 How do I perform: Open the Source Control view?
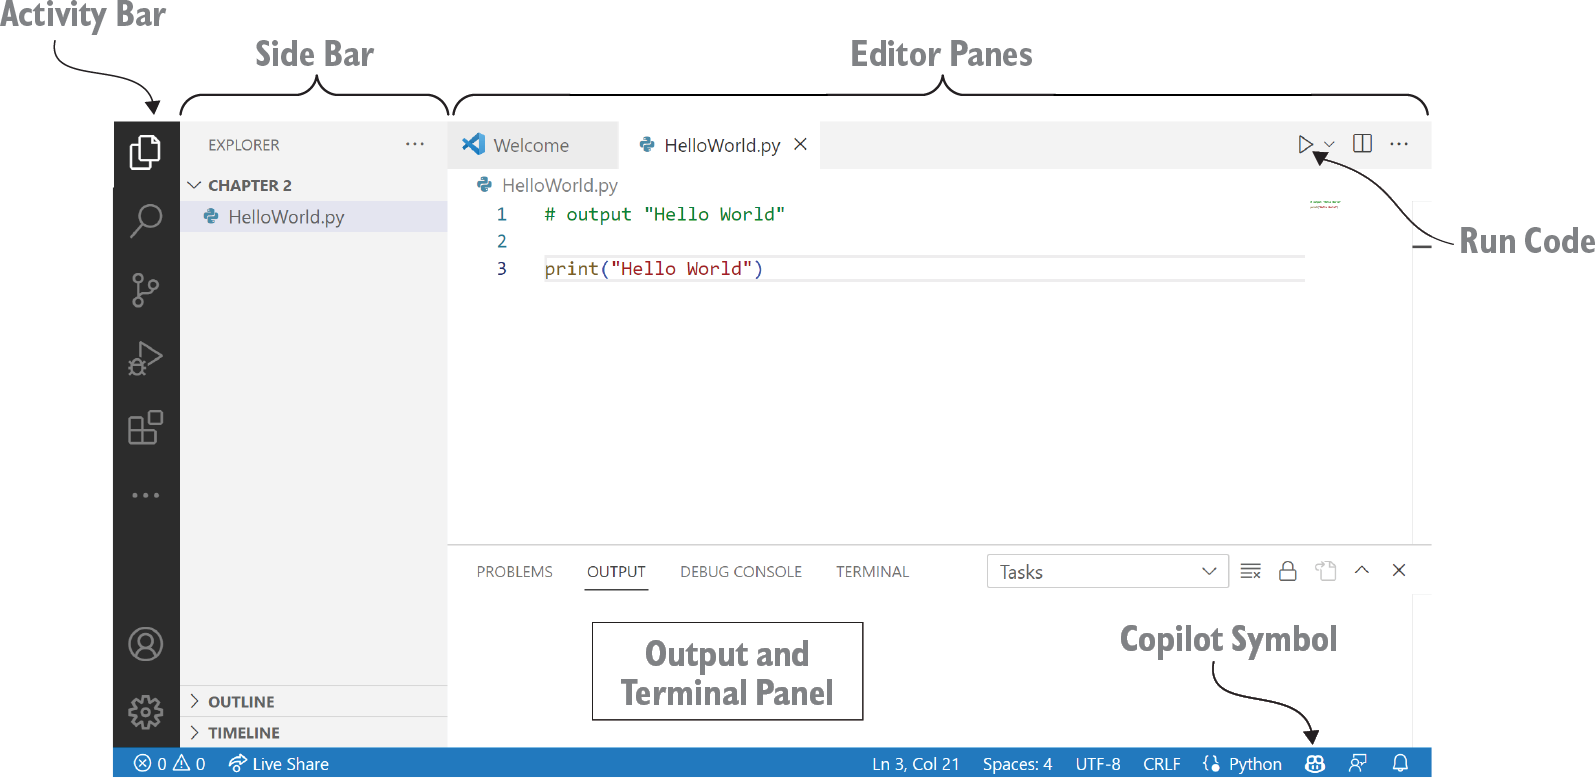tap(145, 290)
